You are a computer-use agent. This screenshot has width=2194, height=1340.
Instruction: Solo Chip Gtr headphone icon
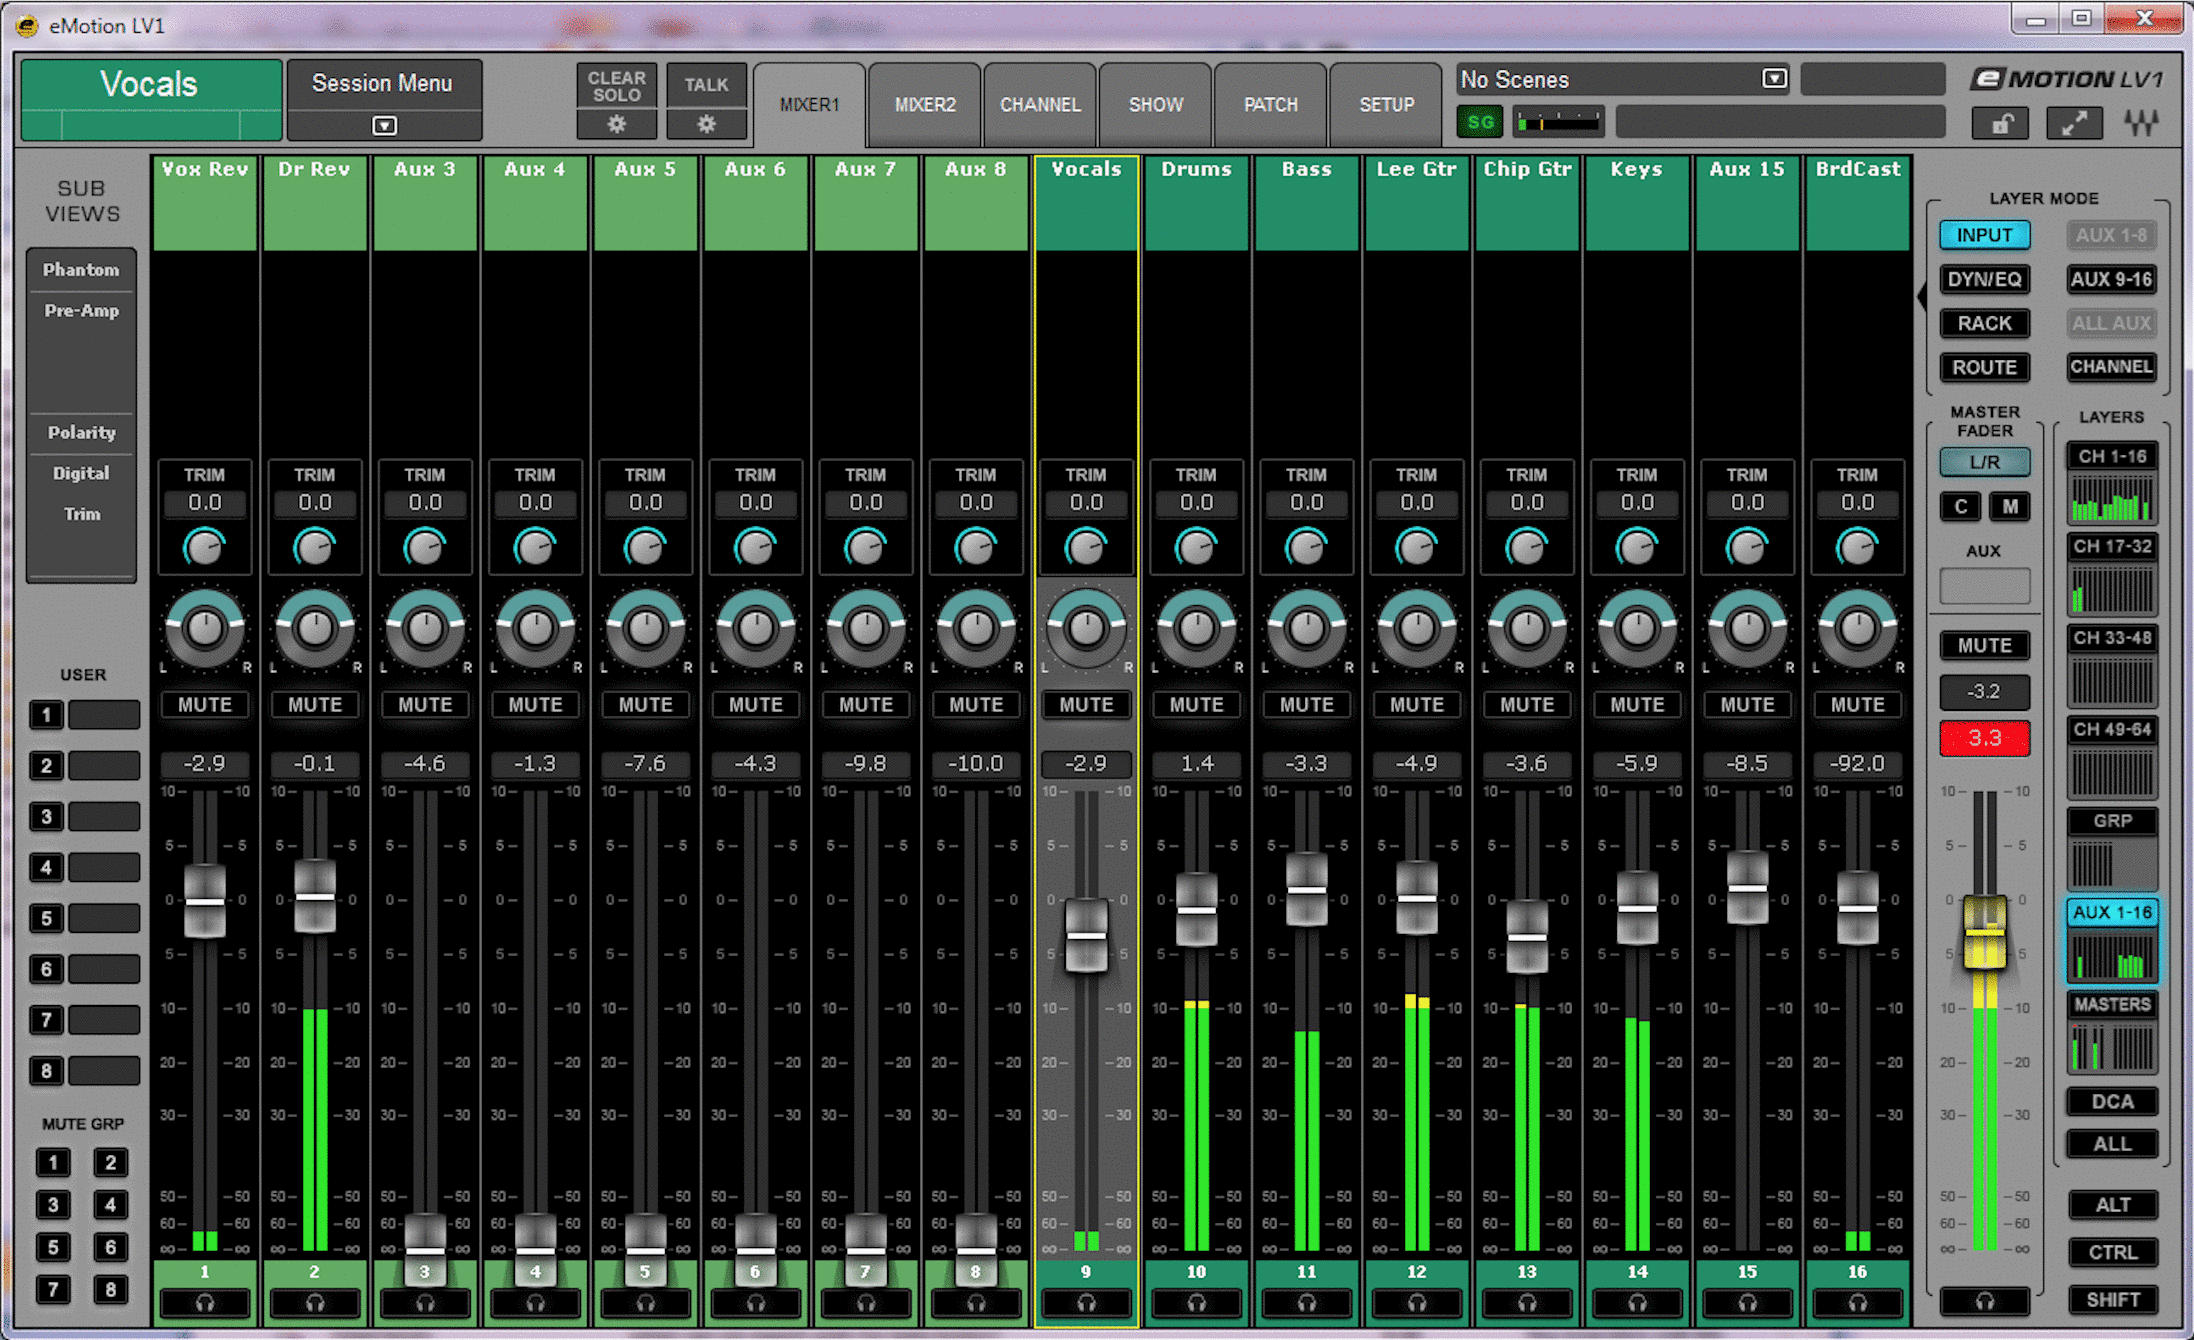(1527, 1303)
